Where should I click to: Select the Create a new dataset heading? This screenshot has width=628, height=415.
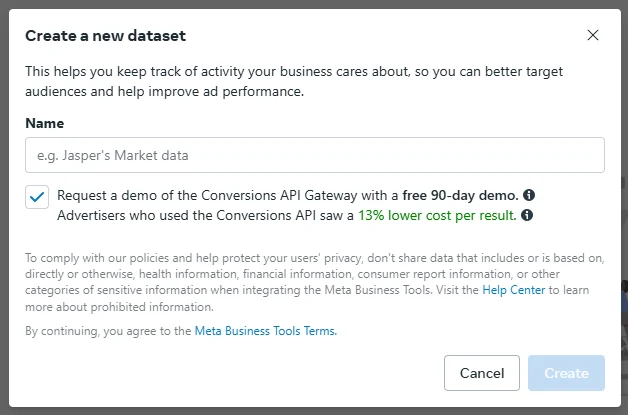(x=105, y=36)
